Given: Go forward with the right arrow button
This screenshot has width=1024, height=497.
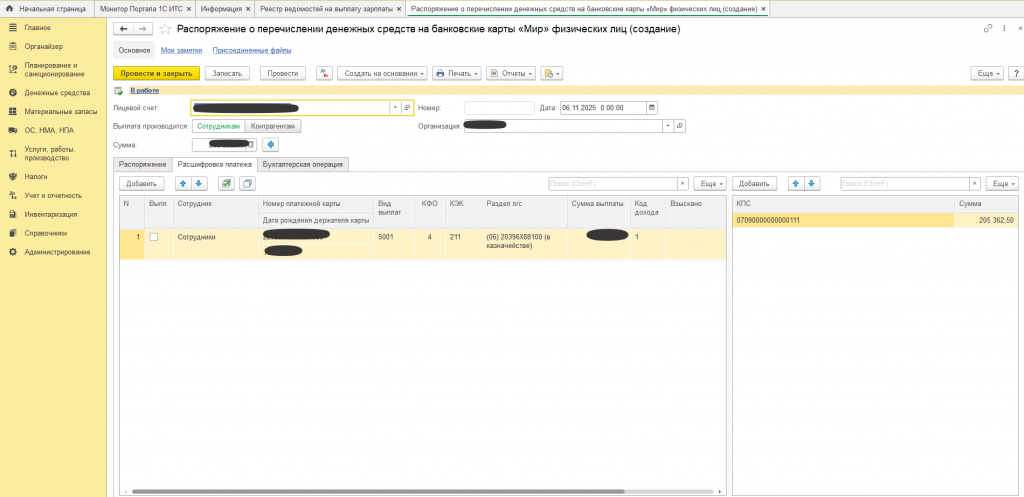Looking at the screenshot, I should (x=143, y=29).
